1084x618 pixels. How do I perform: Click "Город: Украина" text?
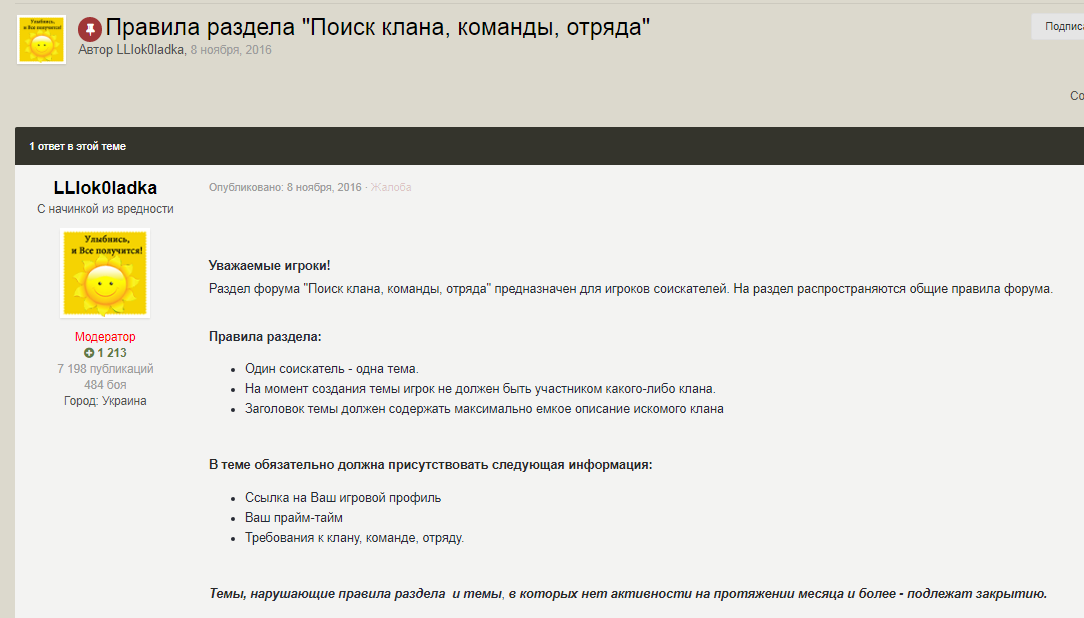(x=105, y=400)
